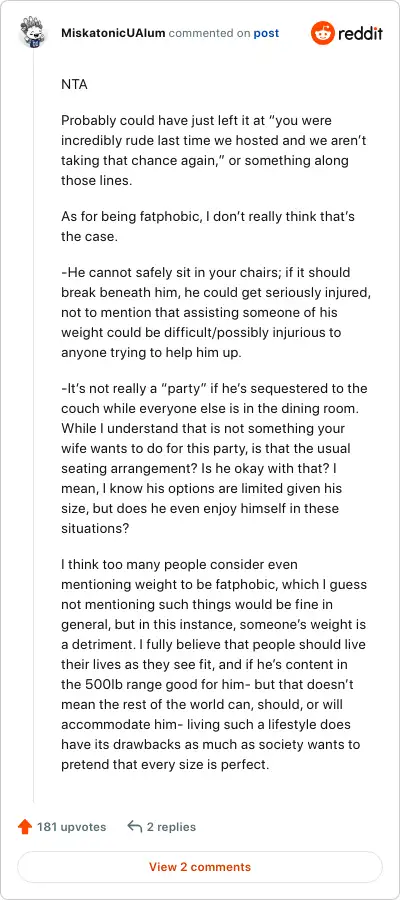Click the curved reply arrow icon
The width and height of the screenshot is (400, 900).
(x=135, y=827)
